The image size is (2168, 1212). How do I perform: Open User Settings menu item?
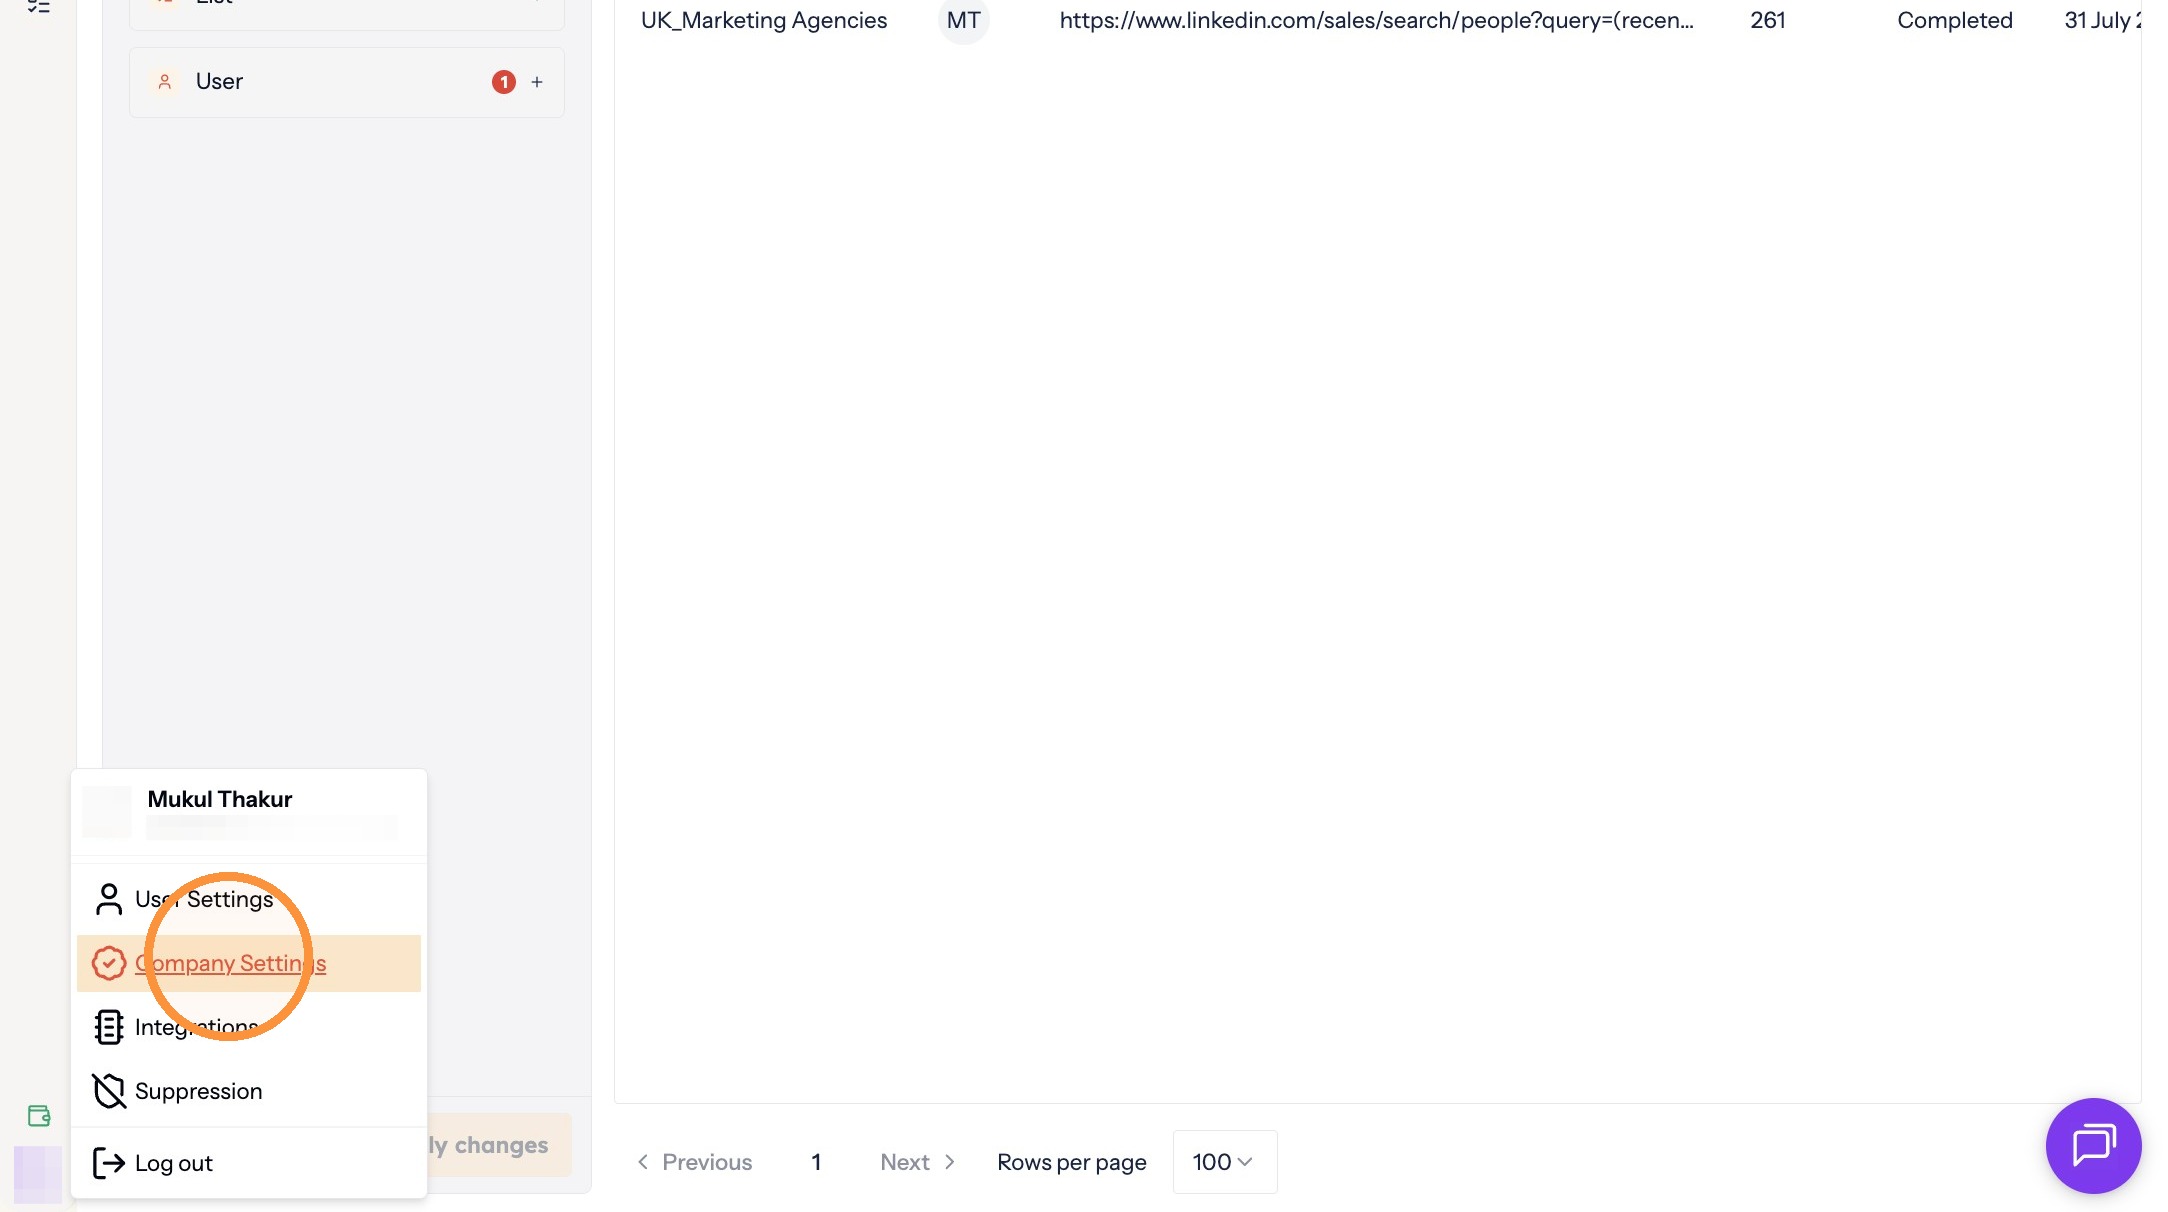(249, 899)
